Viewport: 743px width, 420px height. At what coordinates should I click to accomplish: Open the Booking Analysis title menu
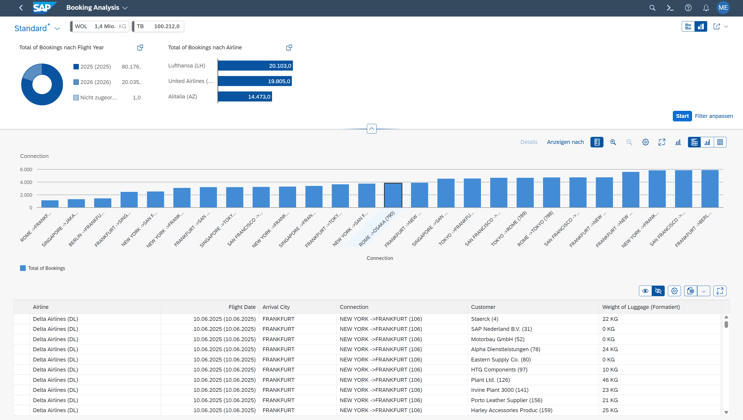click(97, 8)
